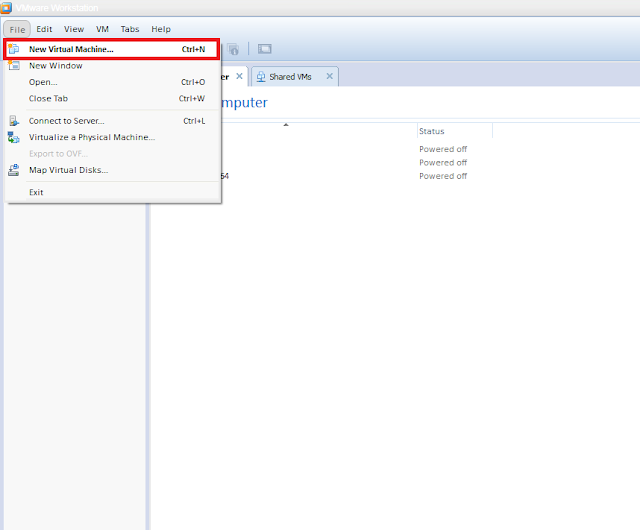Click the VMware Workstation title bar icon

tap(6, 7)
